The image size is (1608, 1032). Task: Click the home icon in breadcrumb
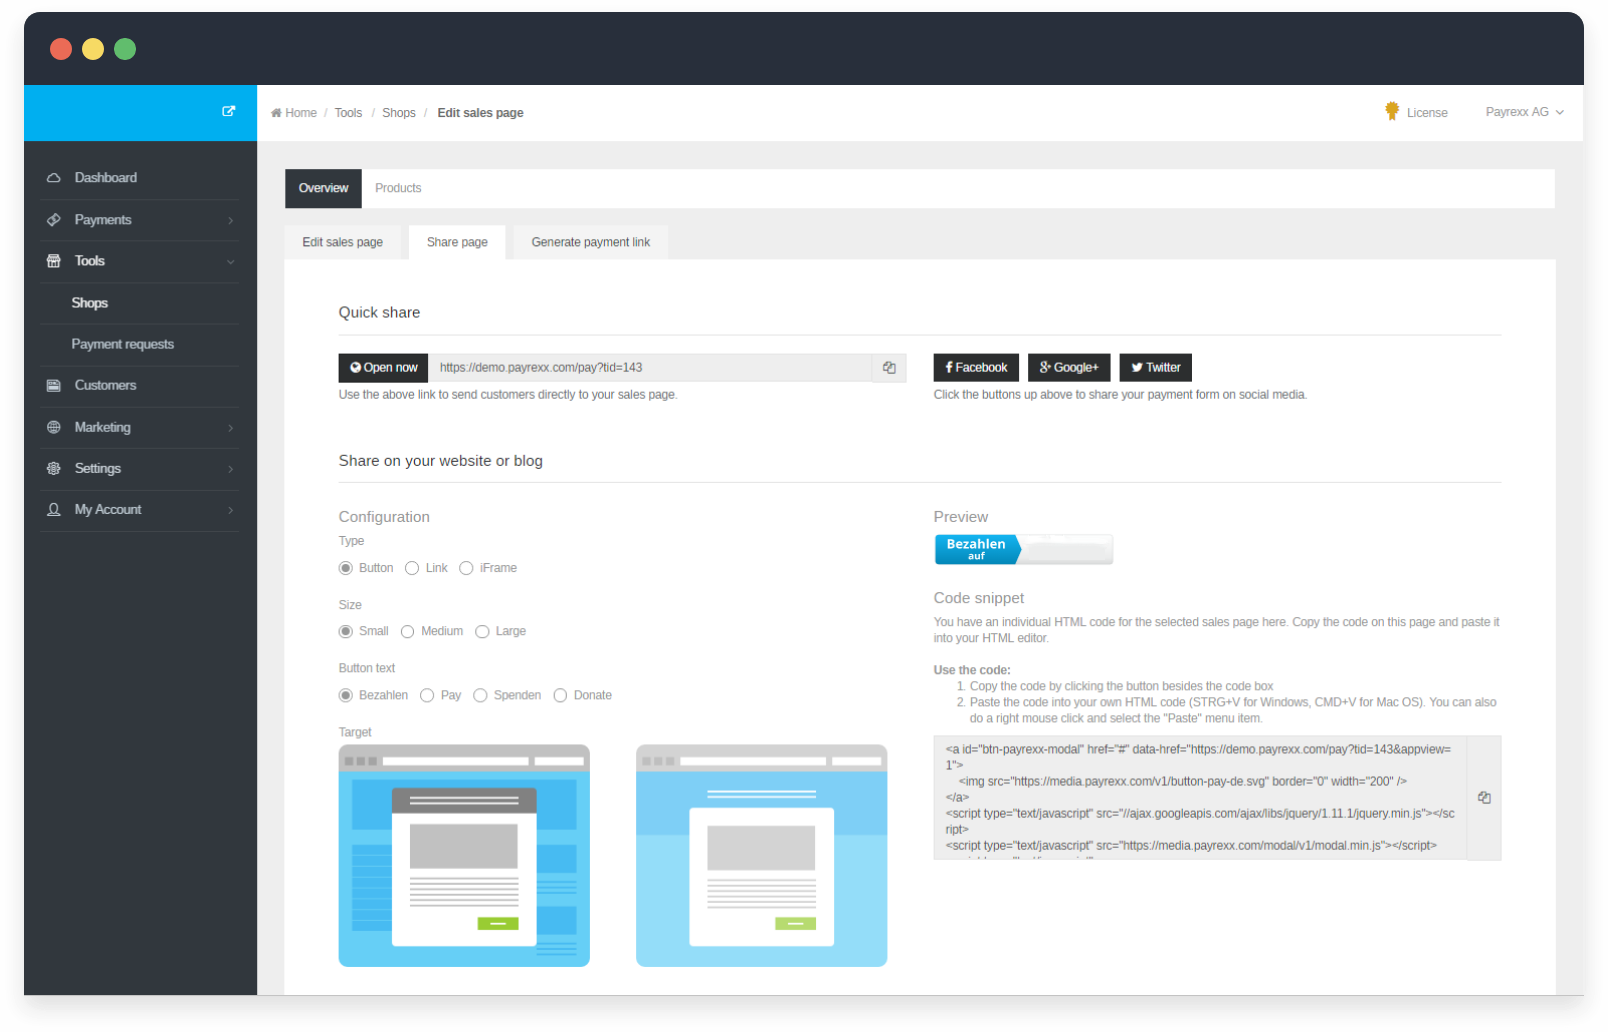(276, 113)
